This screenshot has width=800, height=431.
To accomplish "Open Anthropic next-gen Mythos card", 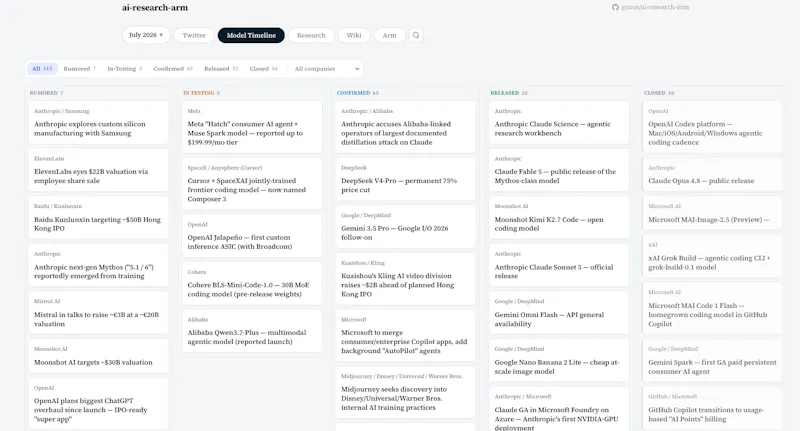I will click(x=98, y=265).
